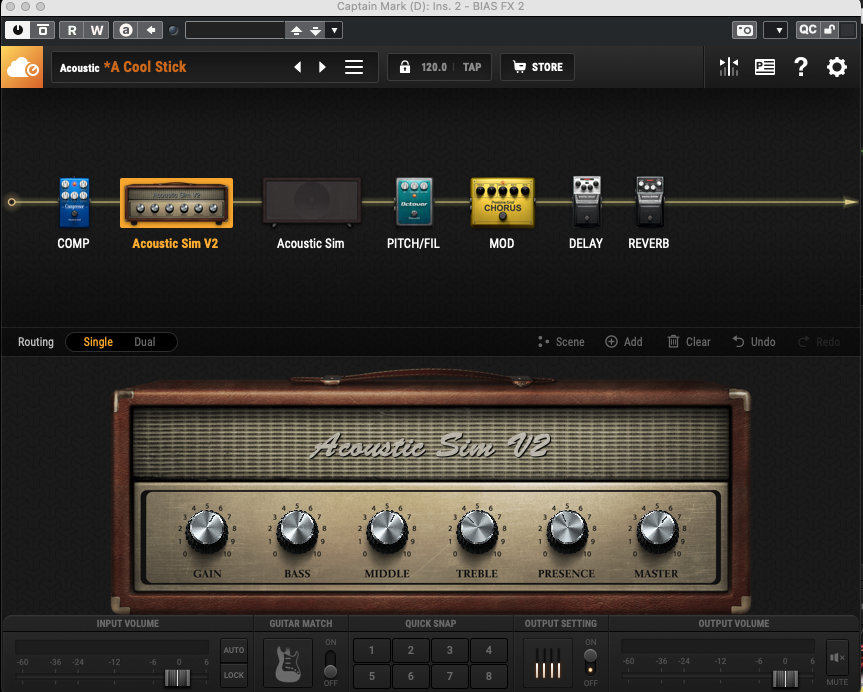
Task: Click the plugin A/B compare button
Action: (x=42, y=30)
